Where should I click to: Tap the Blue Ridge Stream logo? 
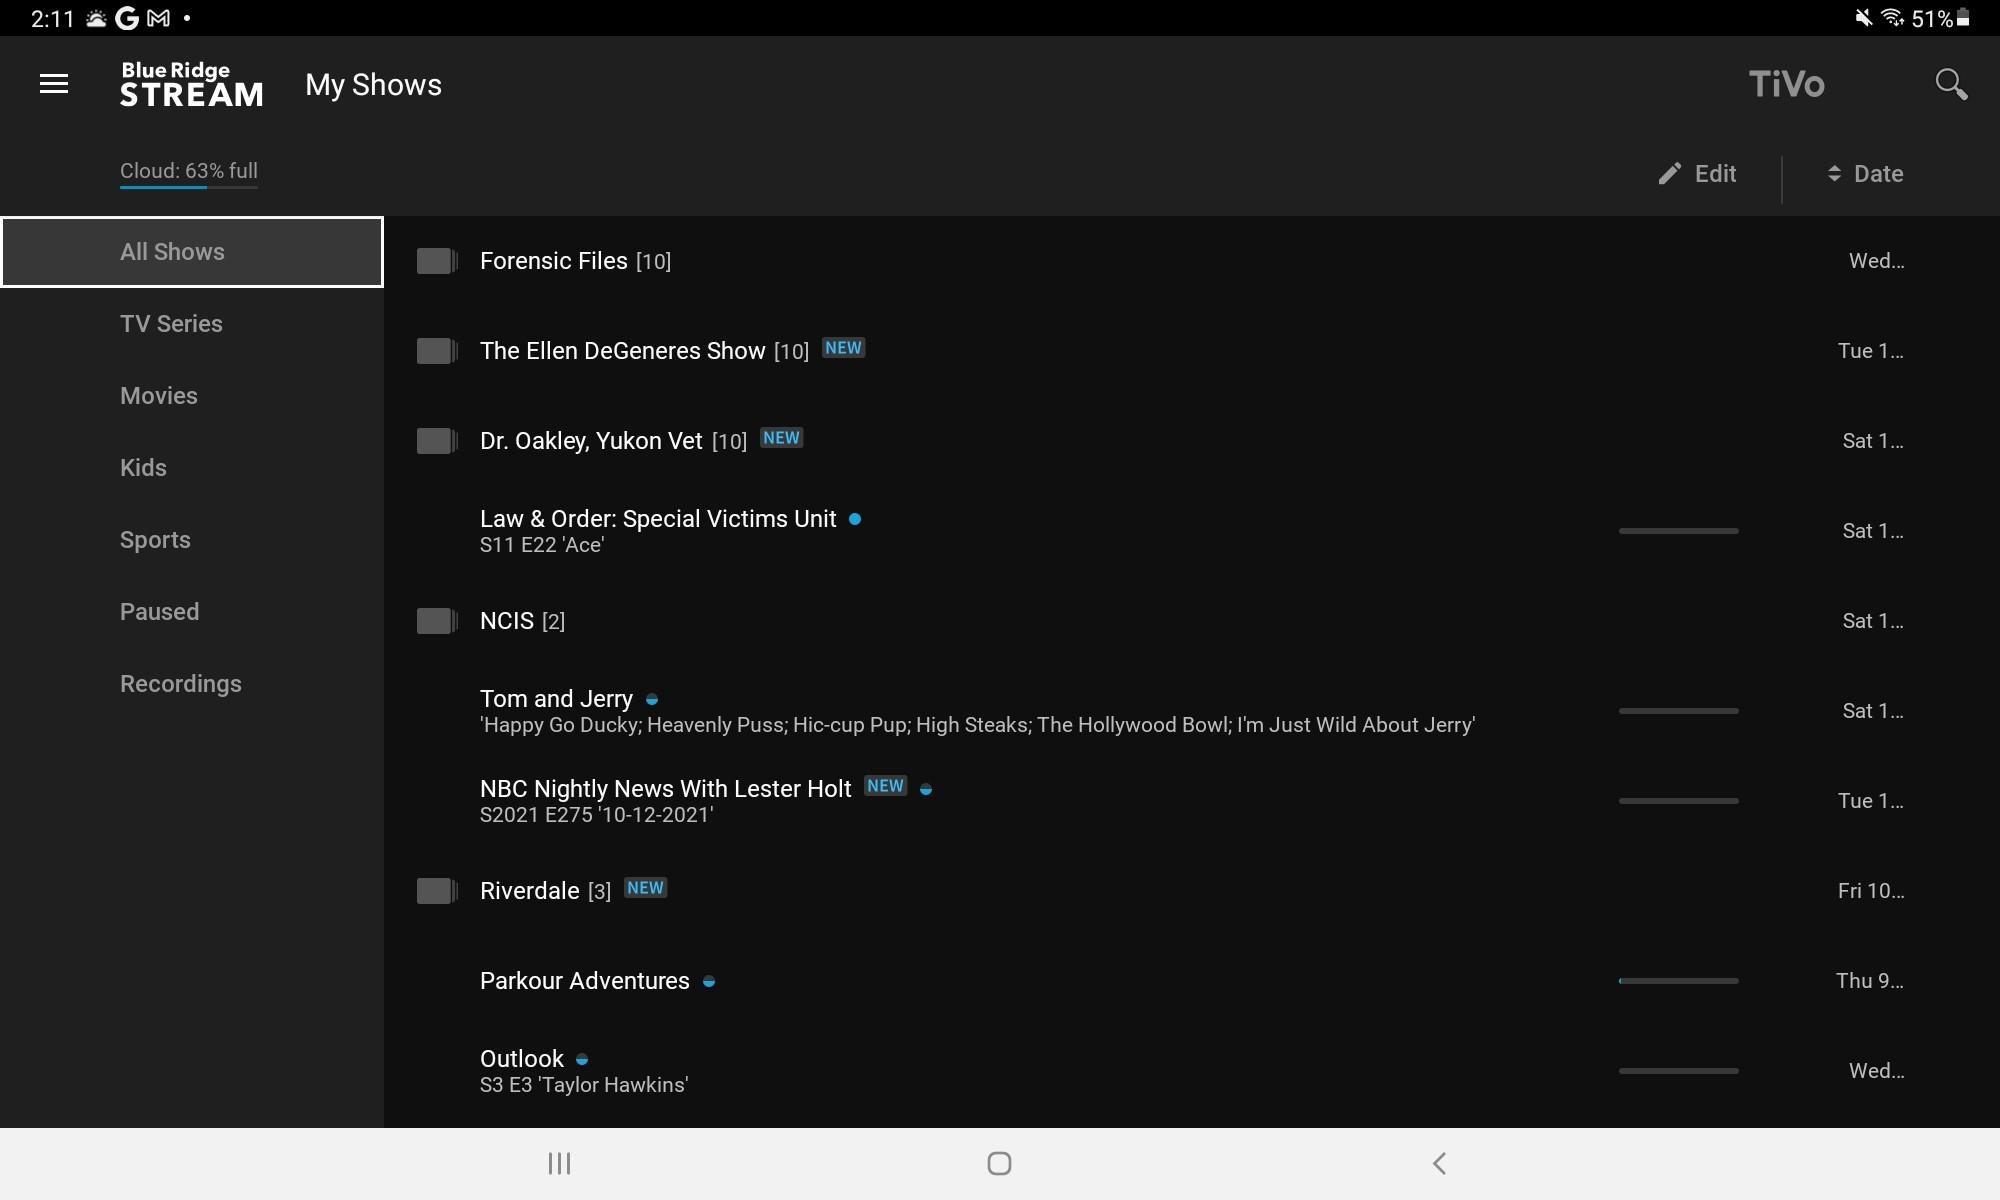191,84
